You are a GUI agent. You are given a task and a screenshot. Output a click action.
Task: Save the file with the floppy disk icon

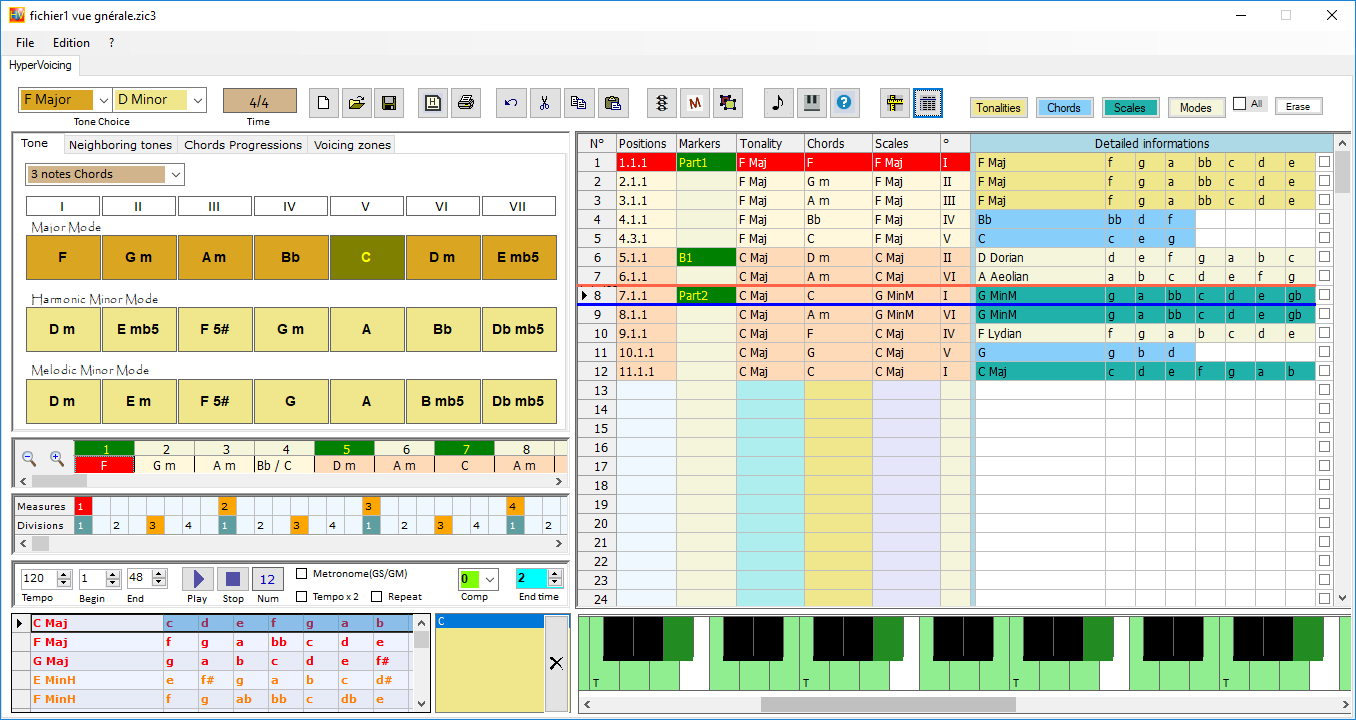tap(387, 102)
